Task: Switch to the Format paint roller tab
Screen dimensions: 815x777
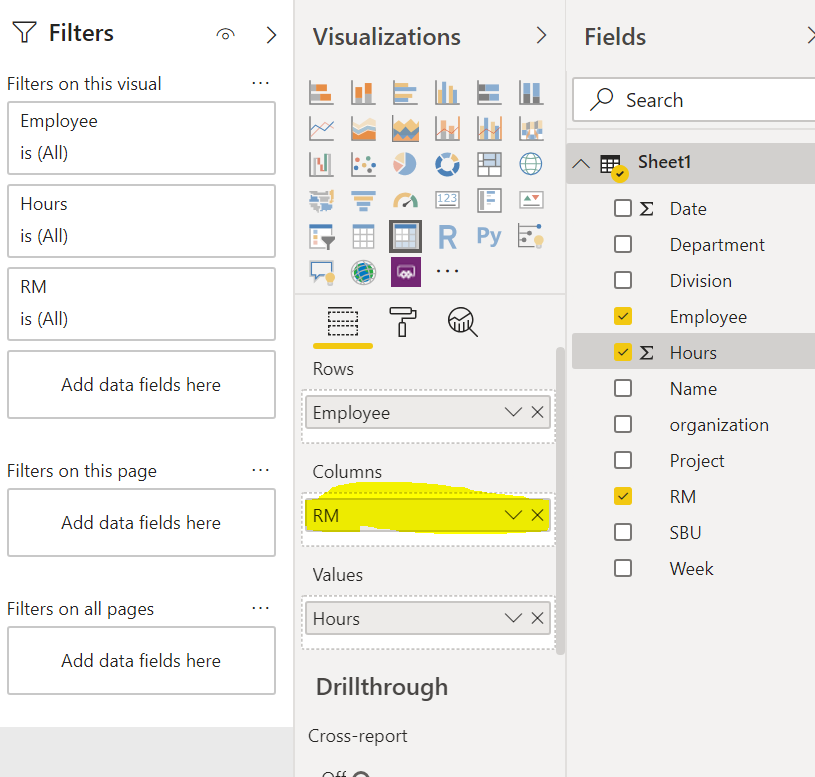Action: click(402, 322)
